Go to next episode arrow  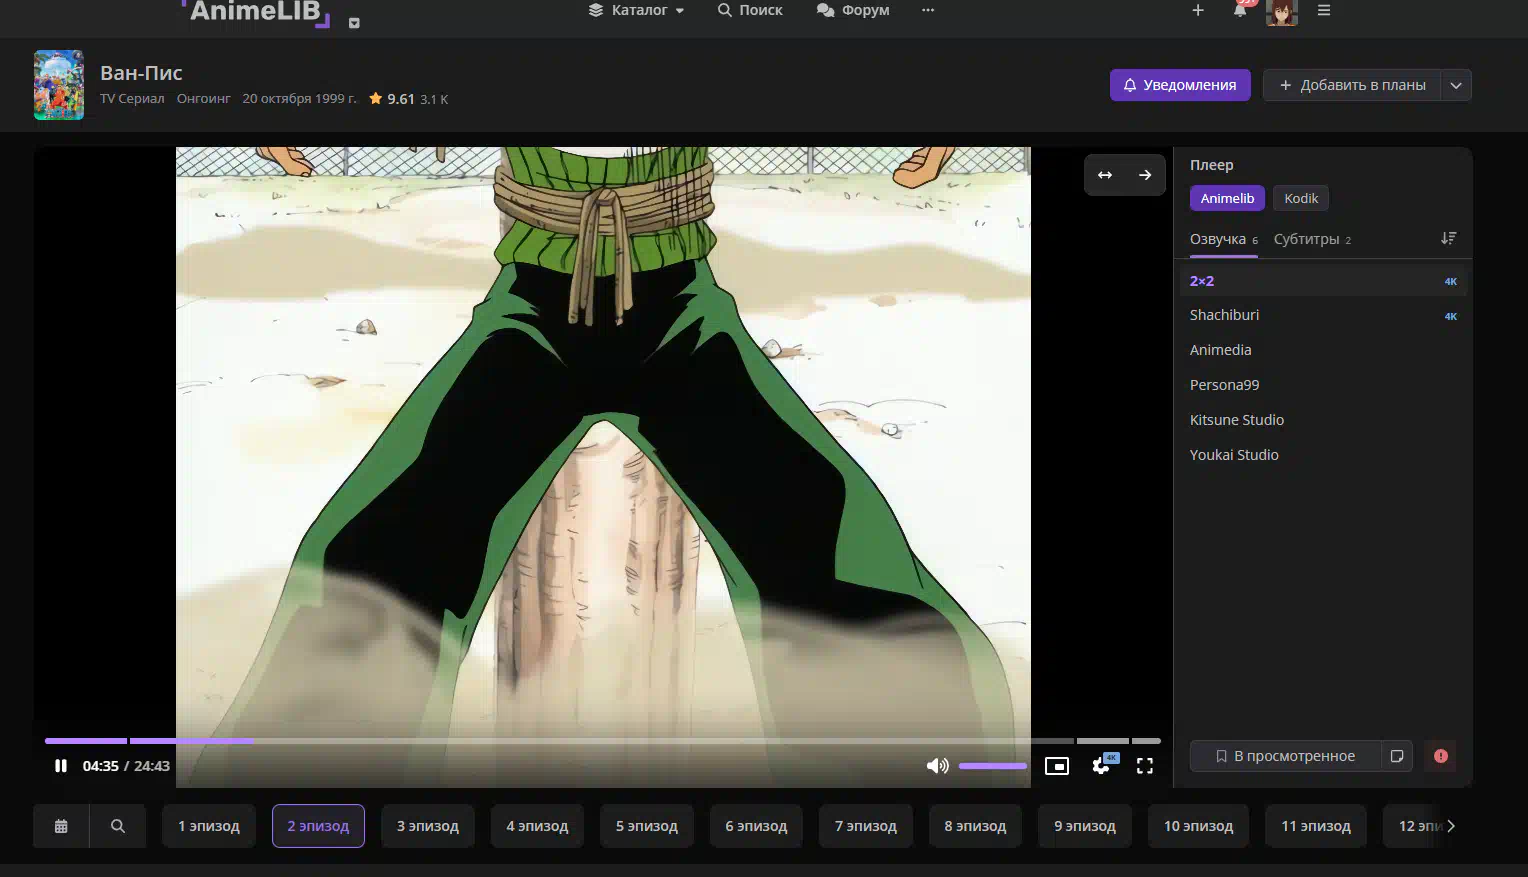(x=1145, y=175)
